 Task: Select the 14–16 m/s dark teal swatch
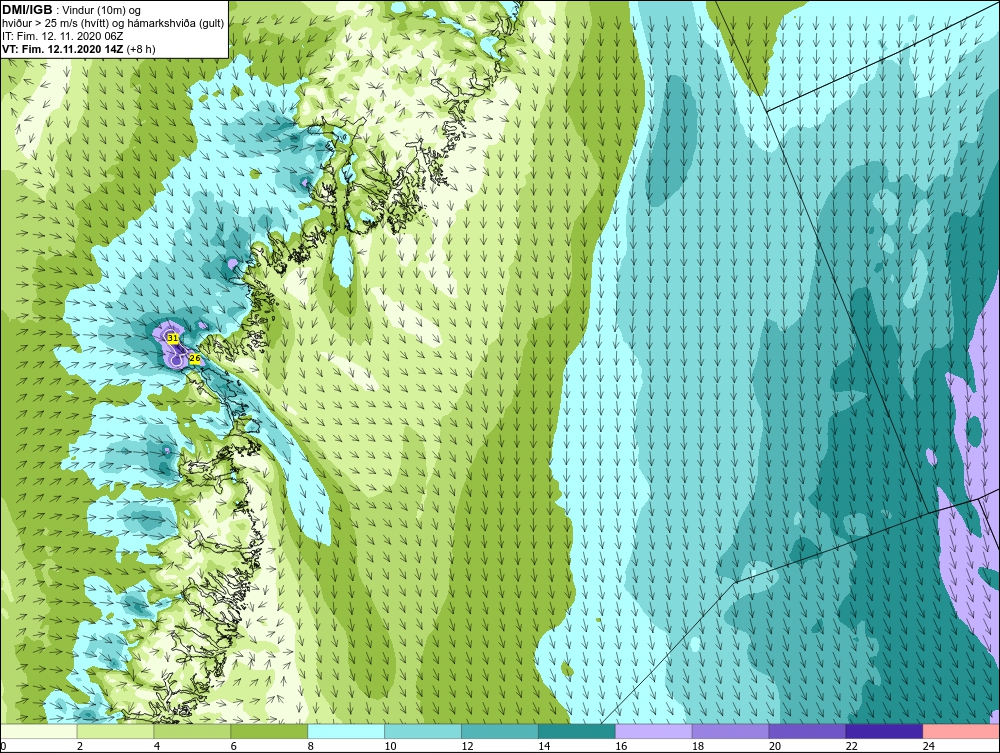577,731
